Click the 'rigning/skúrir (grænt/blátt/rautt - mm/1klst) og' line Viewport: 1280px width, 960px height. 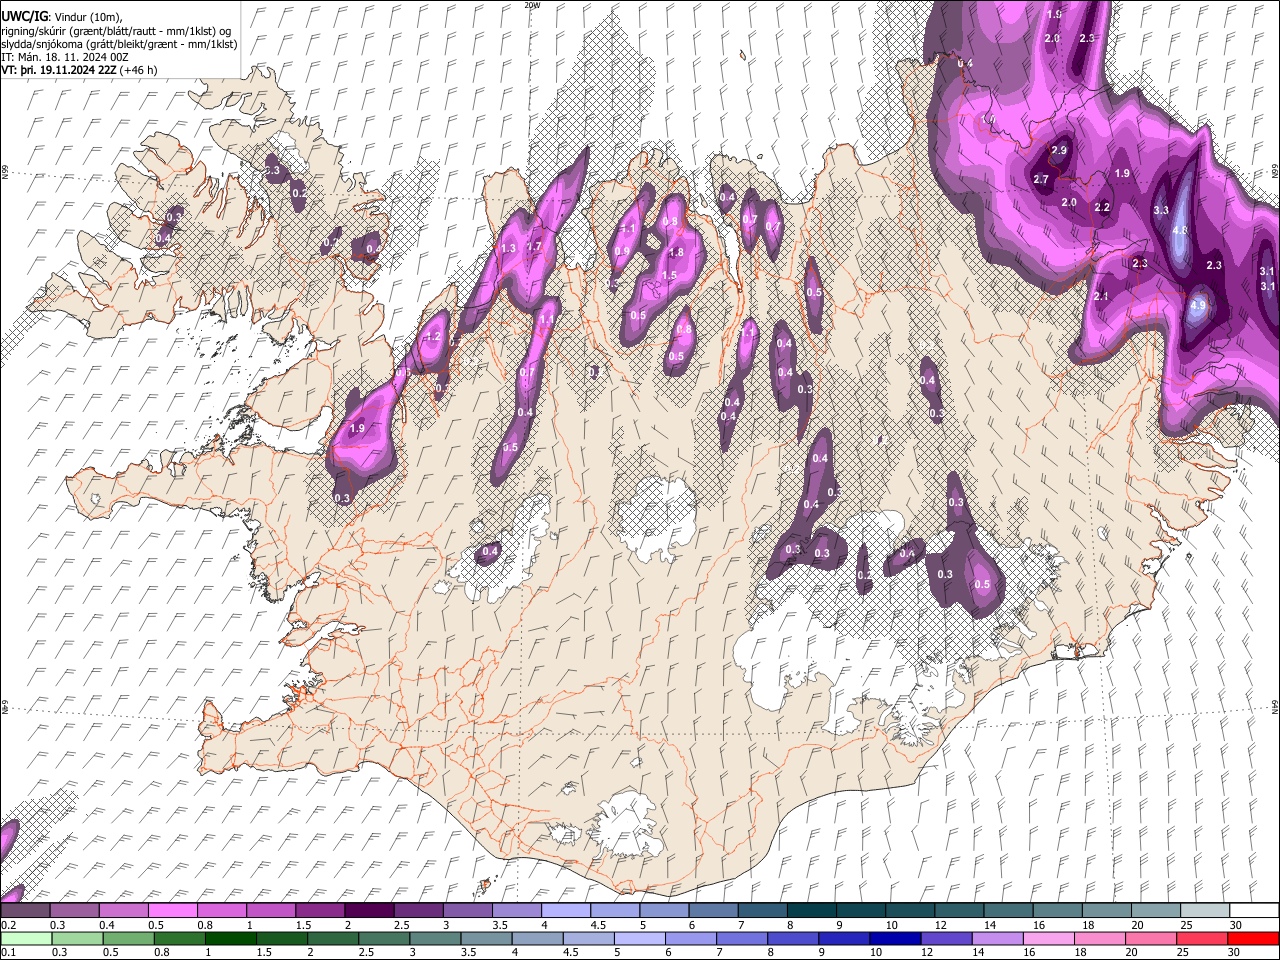click(117, 30)
